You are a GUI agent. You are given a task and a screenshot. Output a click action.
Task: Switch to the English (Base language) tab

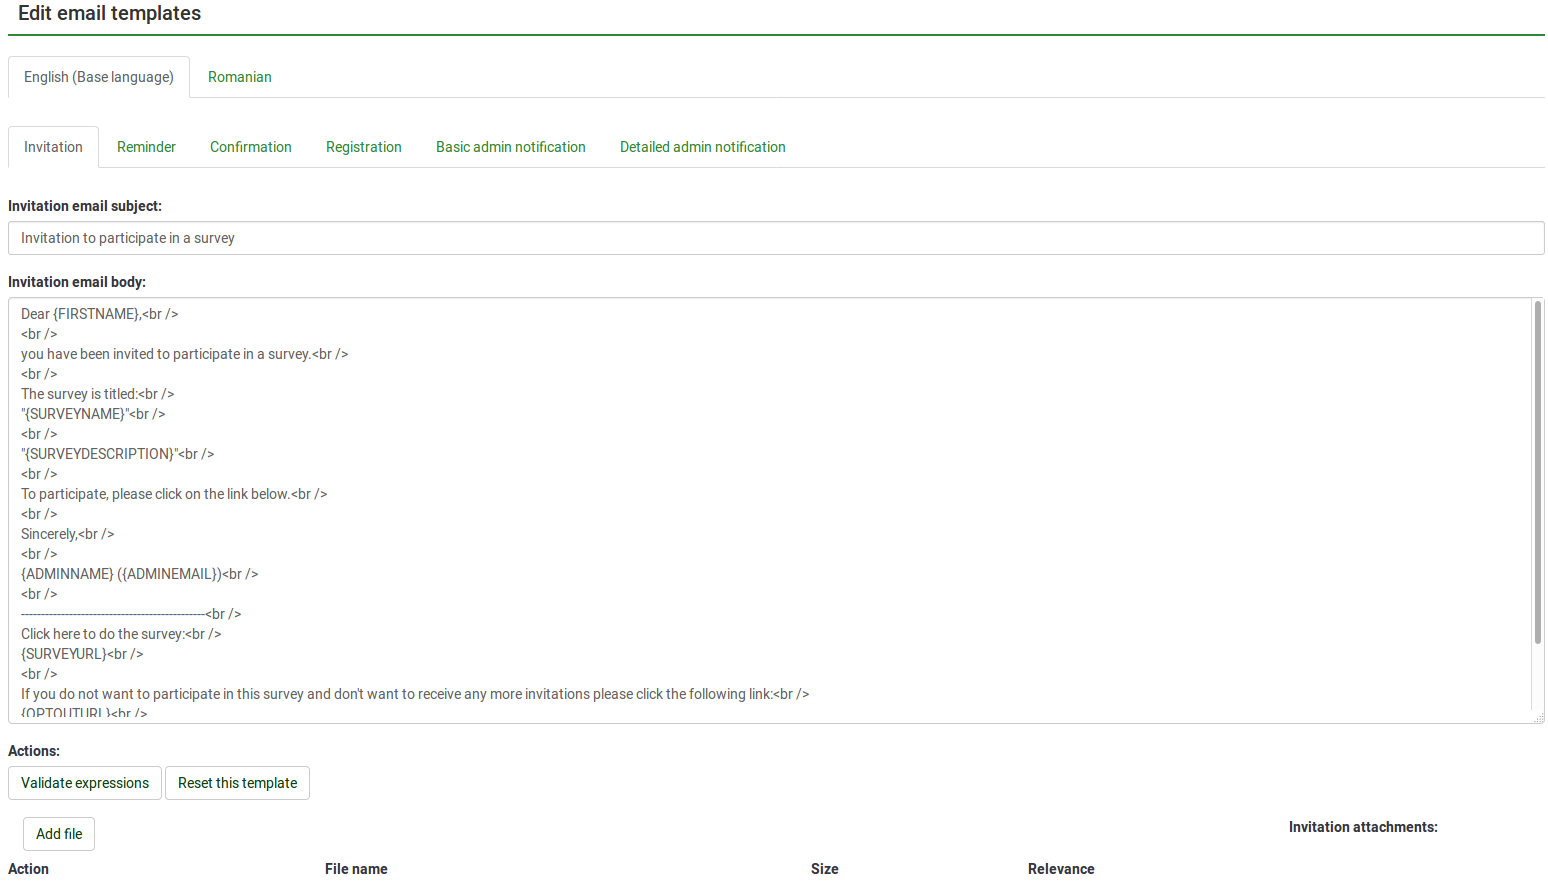99,77
